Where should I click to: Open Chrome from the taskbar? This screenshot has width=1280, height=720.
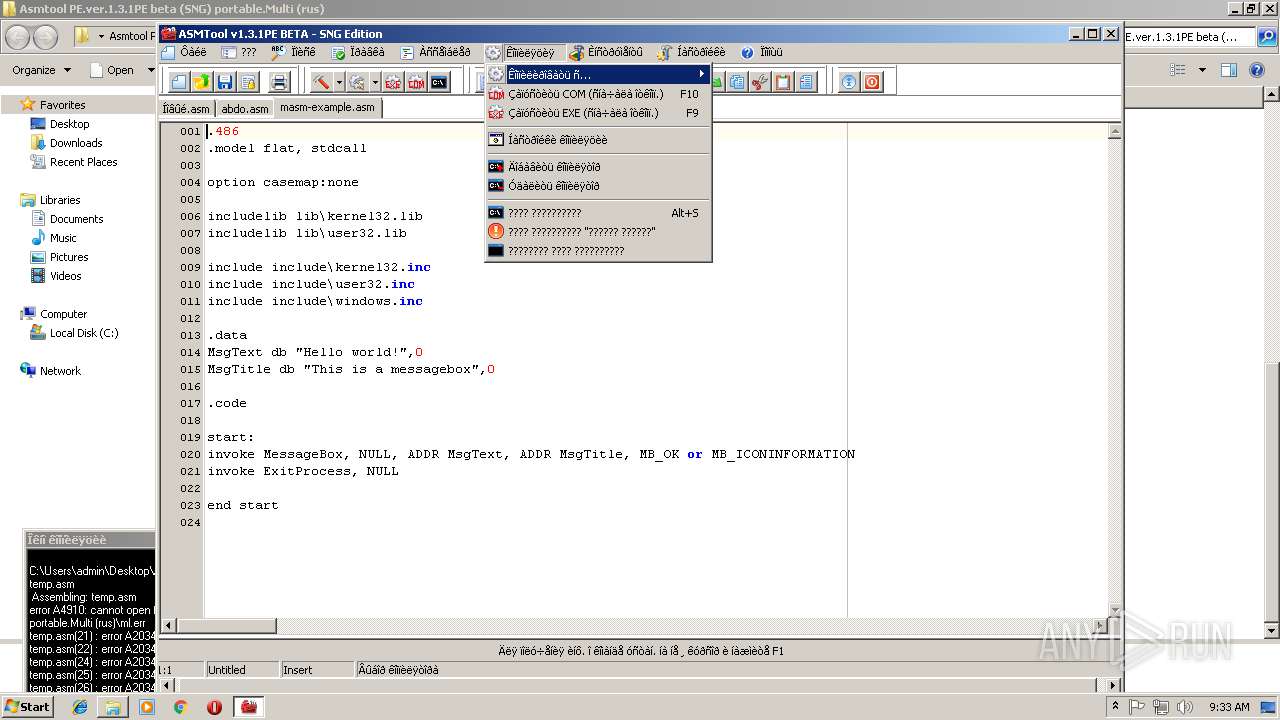pos(180,707)
